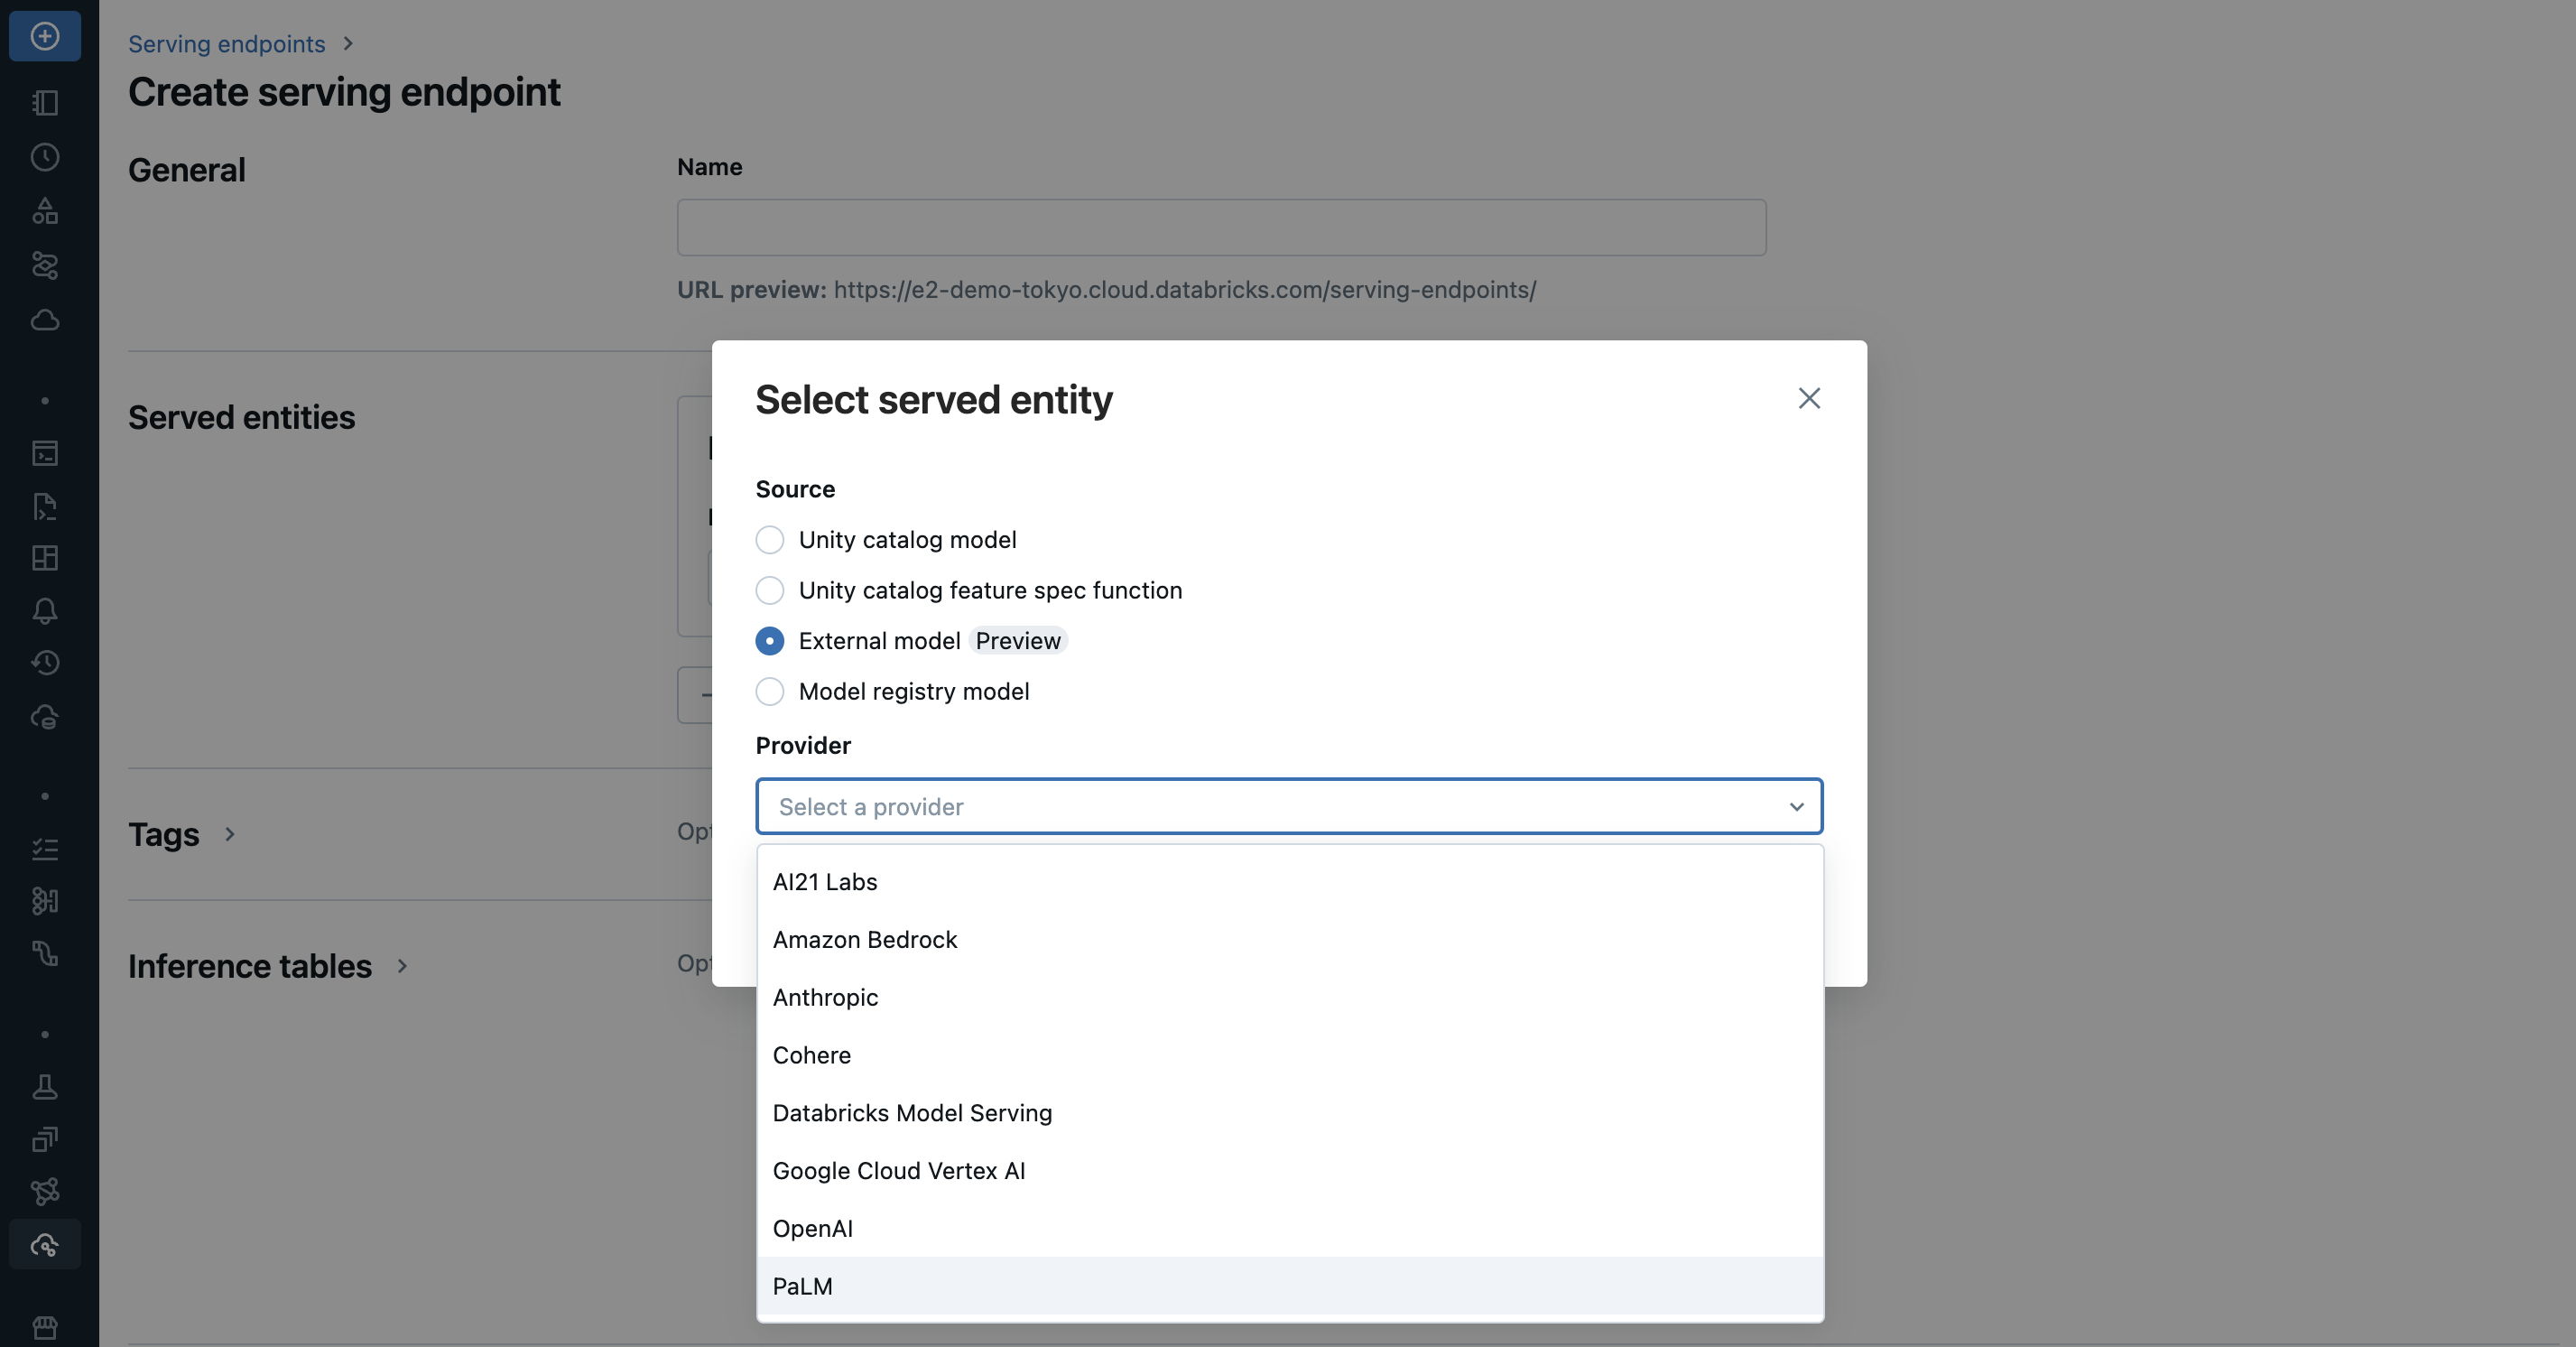
Task: Go back to Serving endpoints breadcrumb
Action: (226, 44)
